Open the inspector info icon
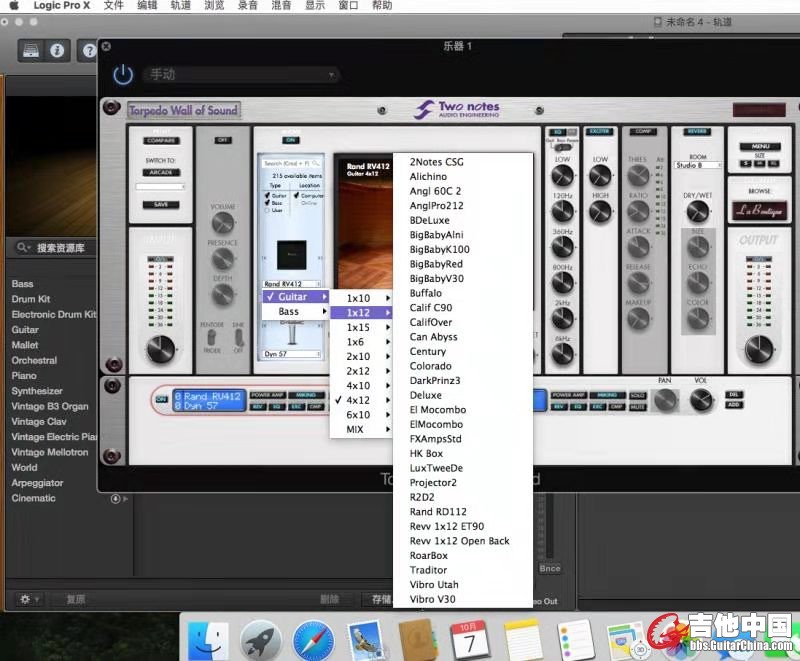The image size is (800, 661). point(58,50)
